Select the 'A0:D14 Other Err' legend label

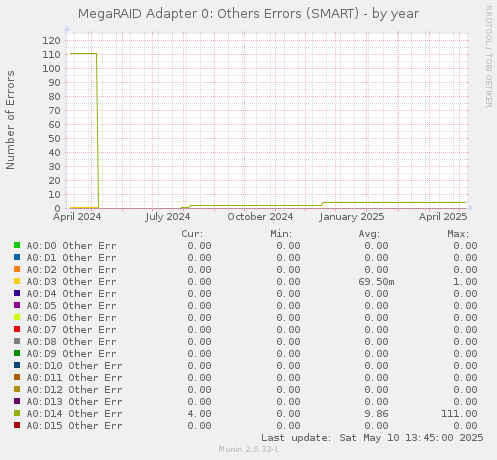[74, 414]
